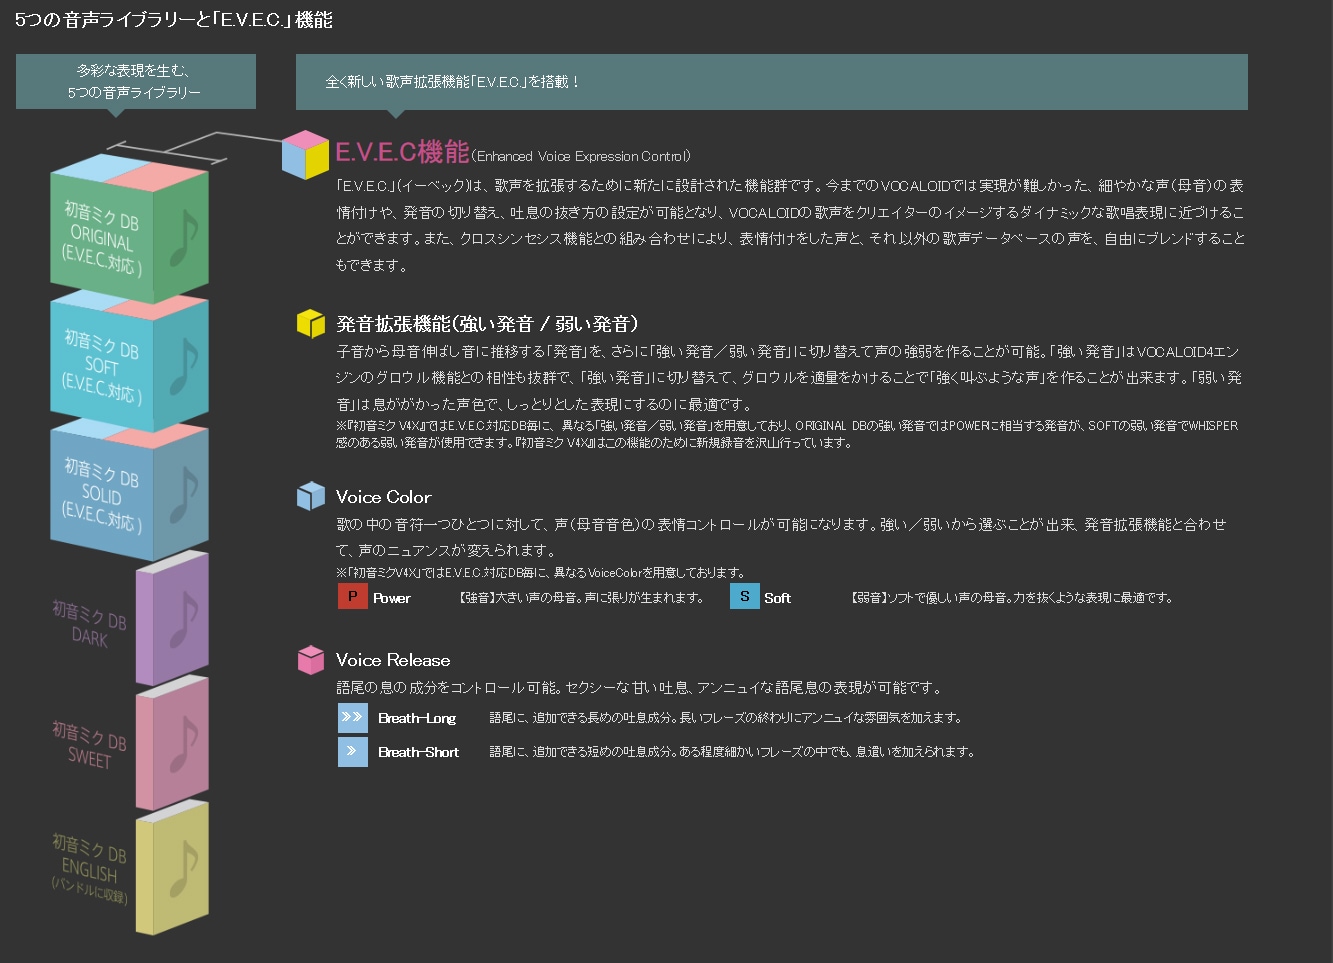Select the pink 初音ミク DB SWEET box
Screen dimensions: 1333x963
point(172,744)
